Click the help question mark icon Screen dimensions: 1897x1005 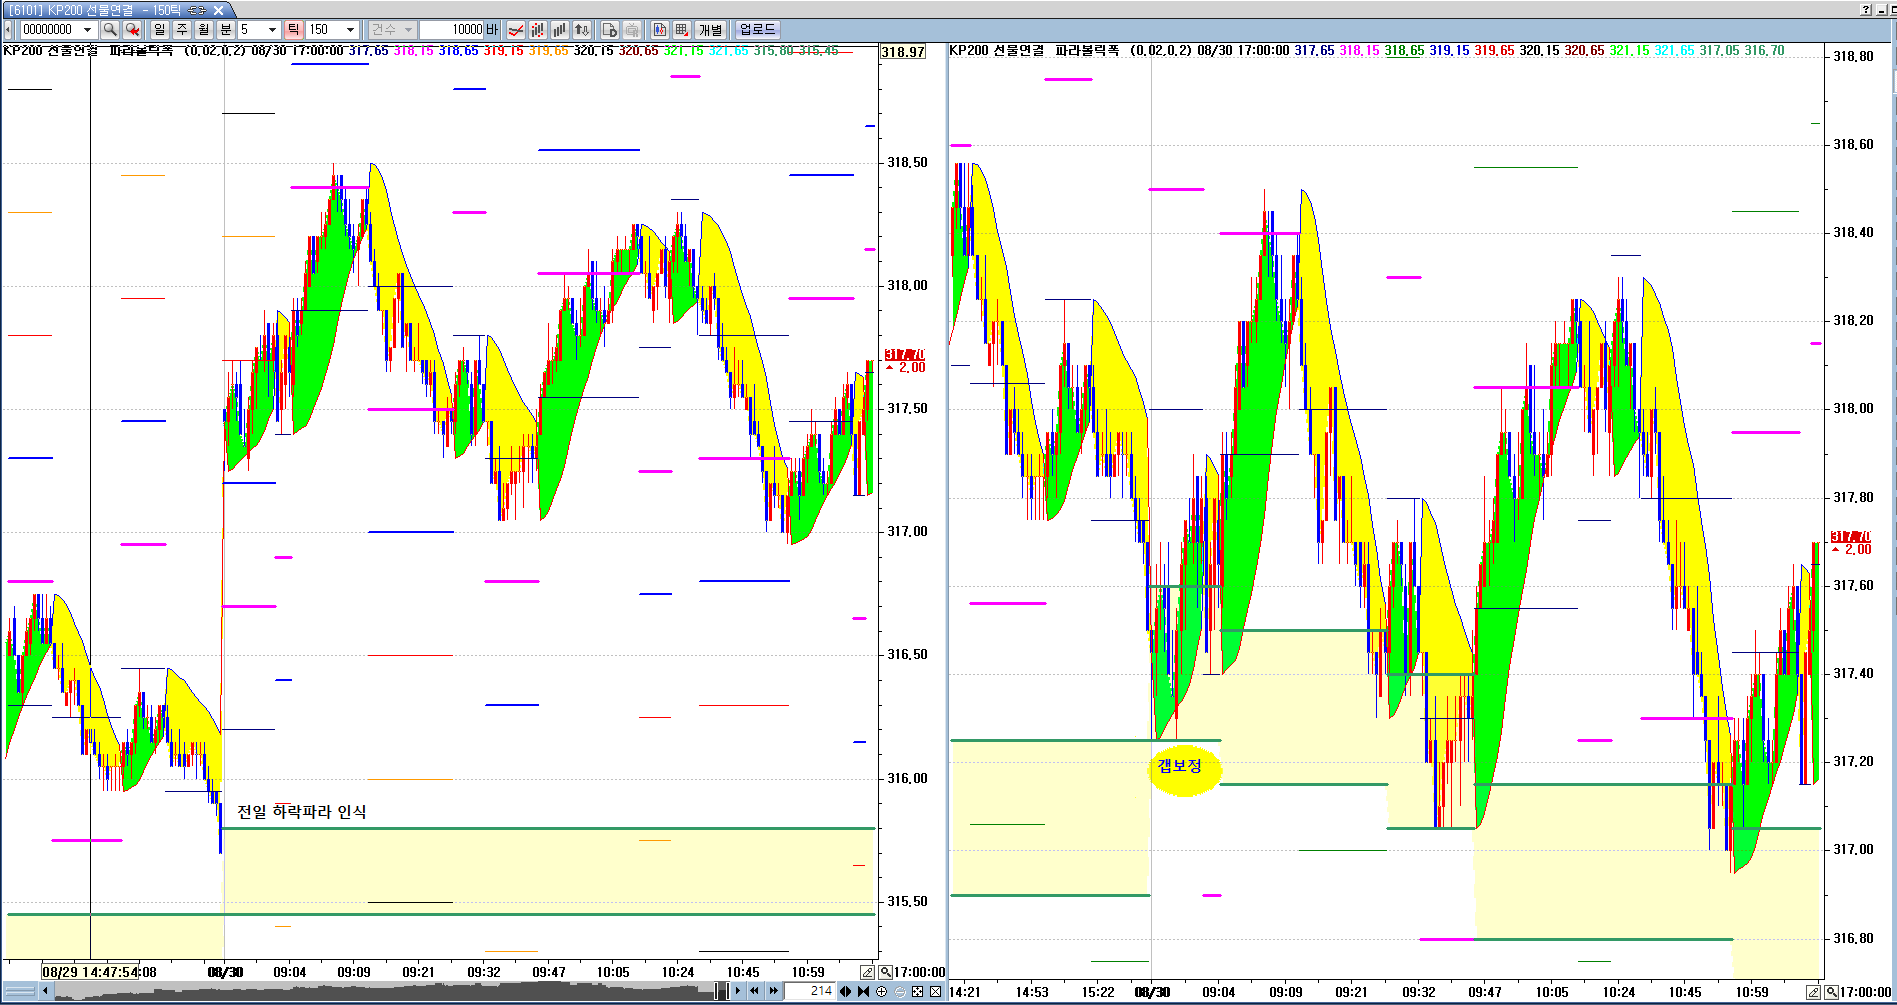(x=1866, y=9)
